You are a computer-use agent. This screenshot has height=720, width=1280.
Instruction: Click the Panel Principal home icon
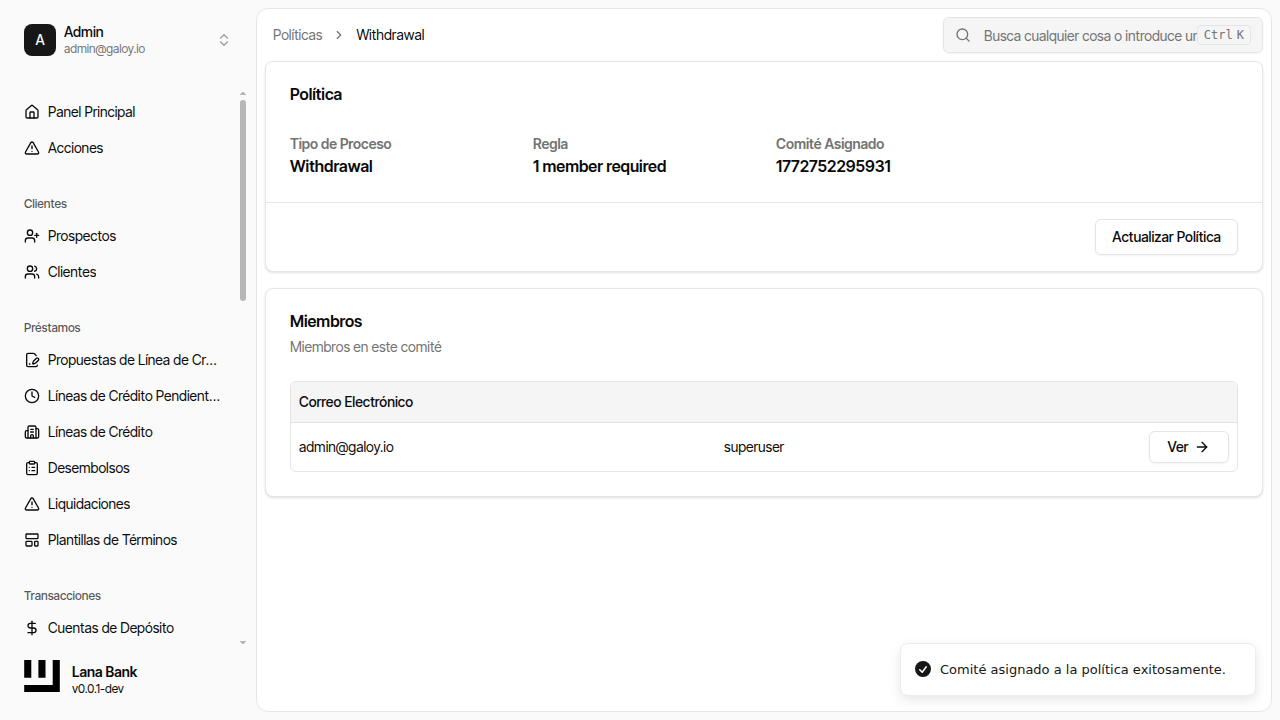click(x=32, y=112)
